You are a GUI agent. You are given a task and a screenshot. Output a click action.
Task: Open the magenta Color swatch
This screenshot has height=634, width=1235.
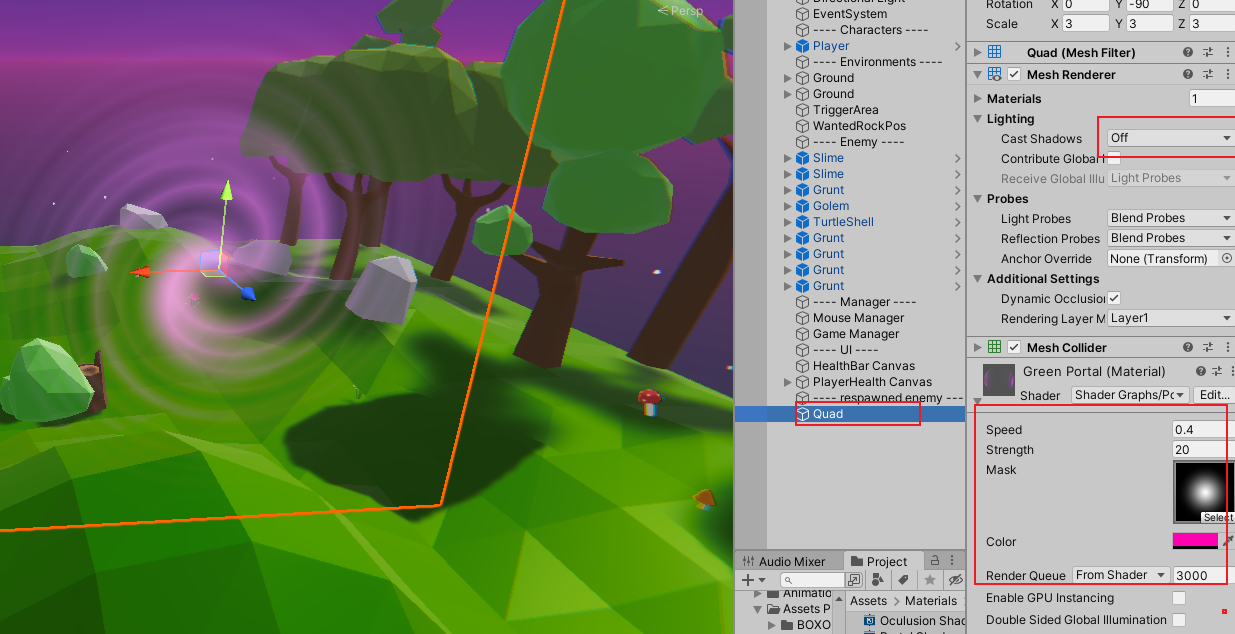pos(1195,541)
